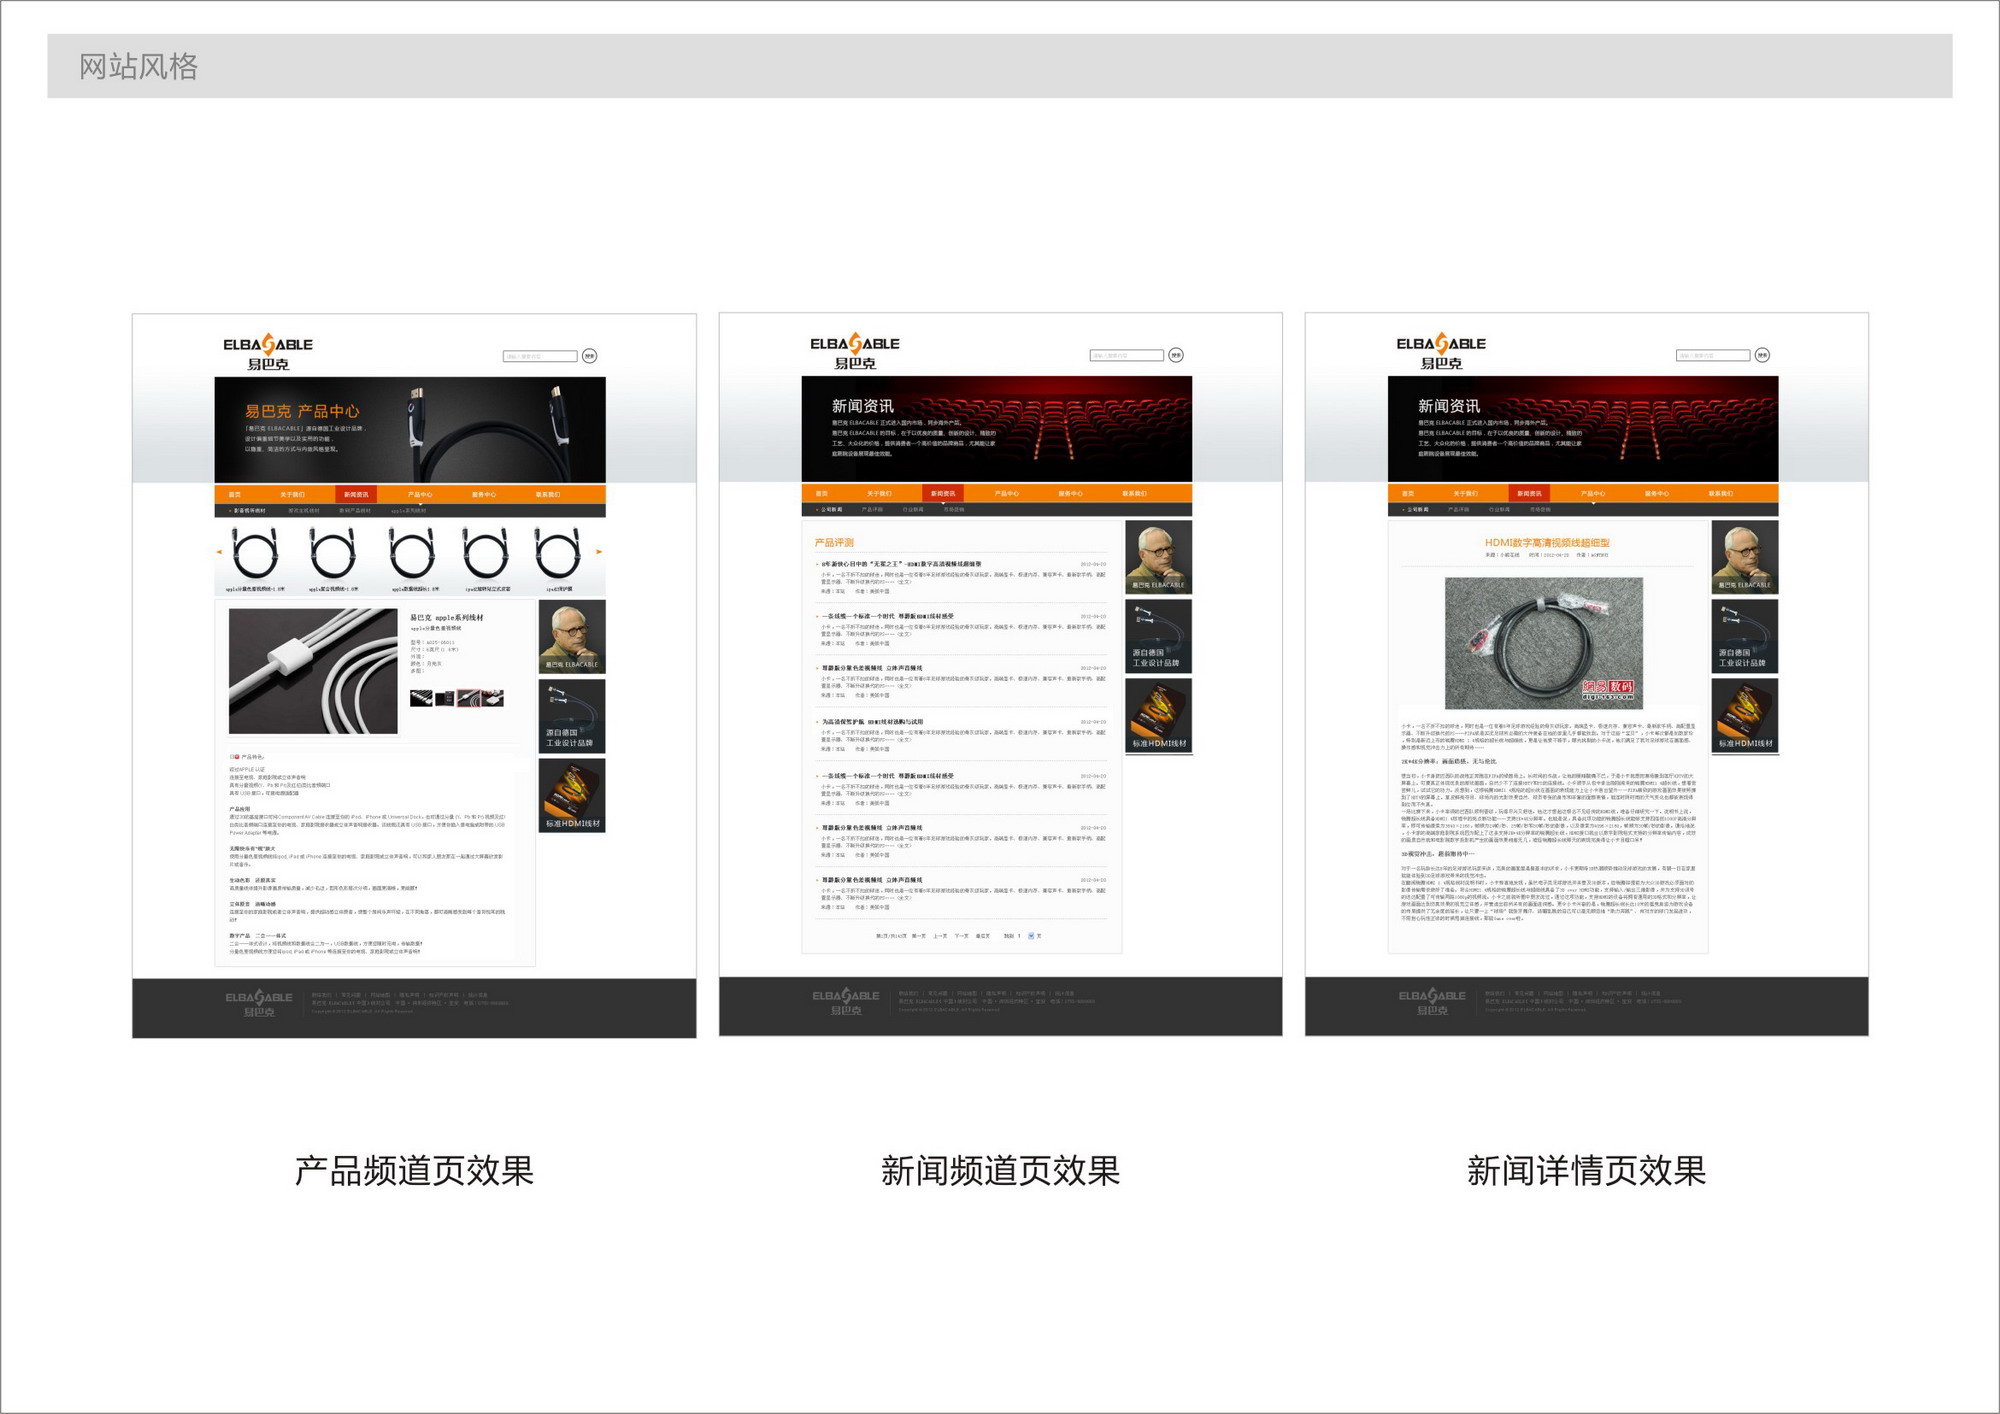Open 关于我们 nav item on news detail mockup

pyautogui.click(x=1465, y=494)
